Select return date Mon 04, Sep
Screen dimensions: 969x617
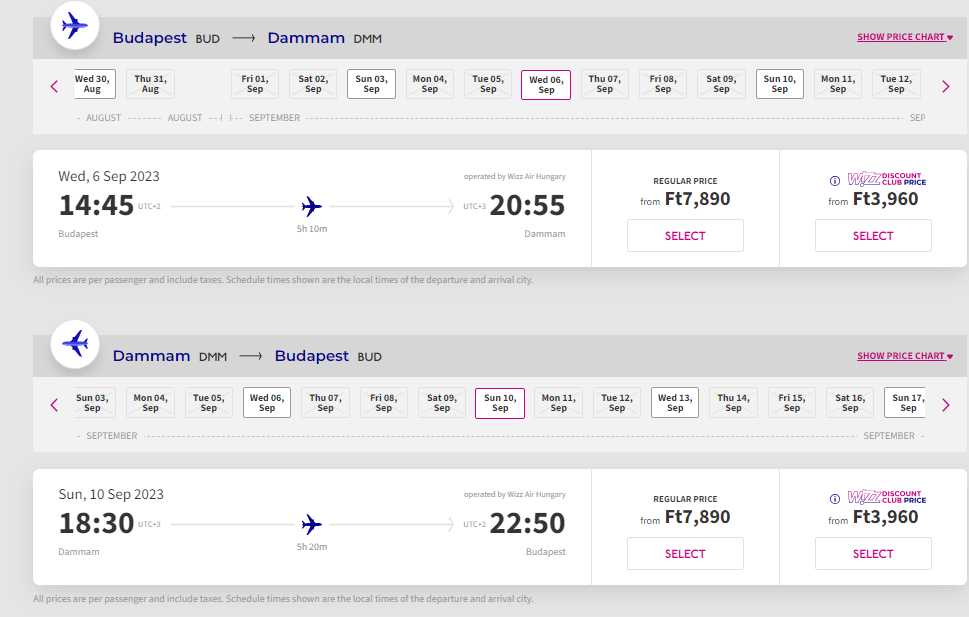[150, 403]
